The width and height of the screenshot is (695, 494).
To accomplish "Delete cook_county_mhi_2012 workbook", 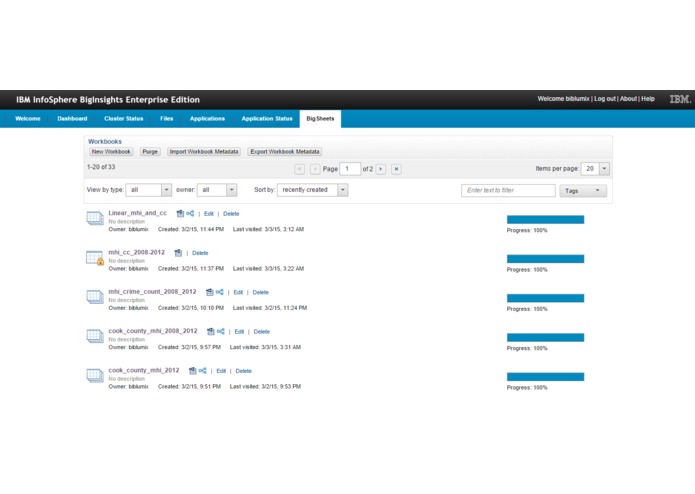I will [243, 371].
